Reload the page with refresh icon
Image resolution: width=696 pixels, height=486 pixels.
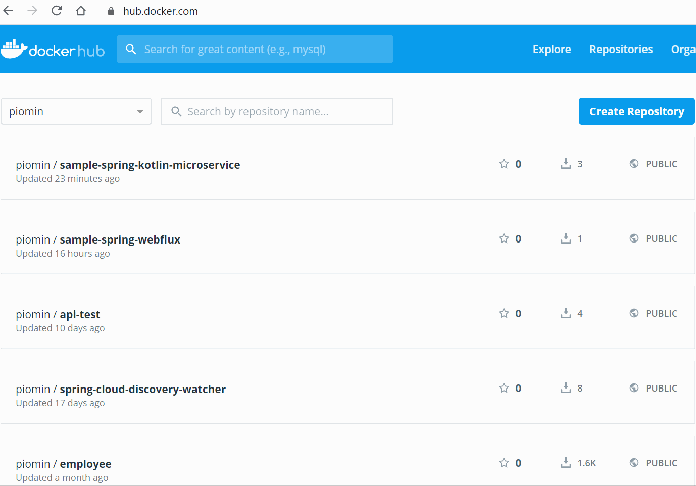coord(57,11)
